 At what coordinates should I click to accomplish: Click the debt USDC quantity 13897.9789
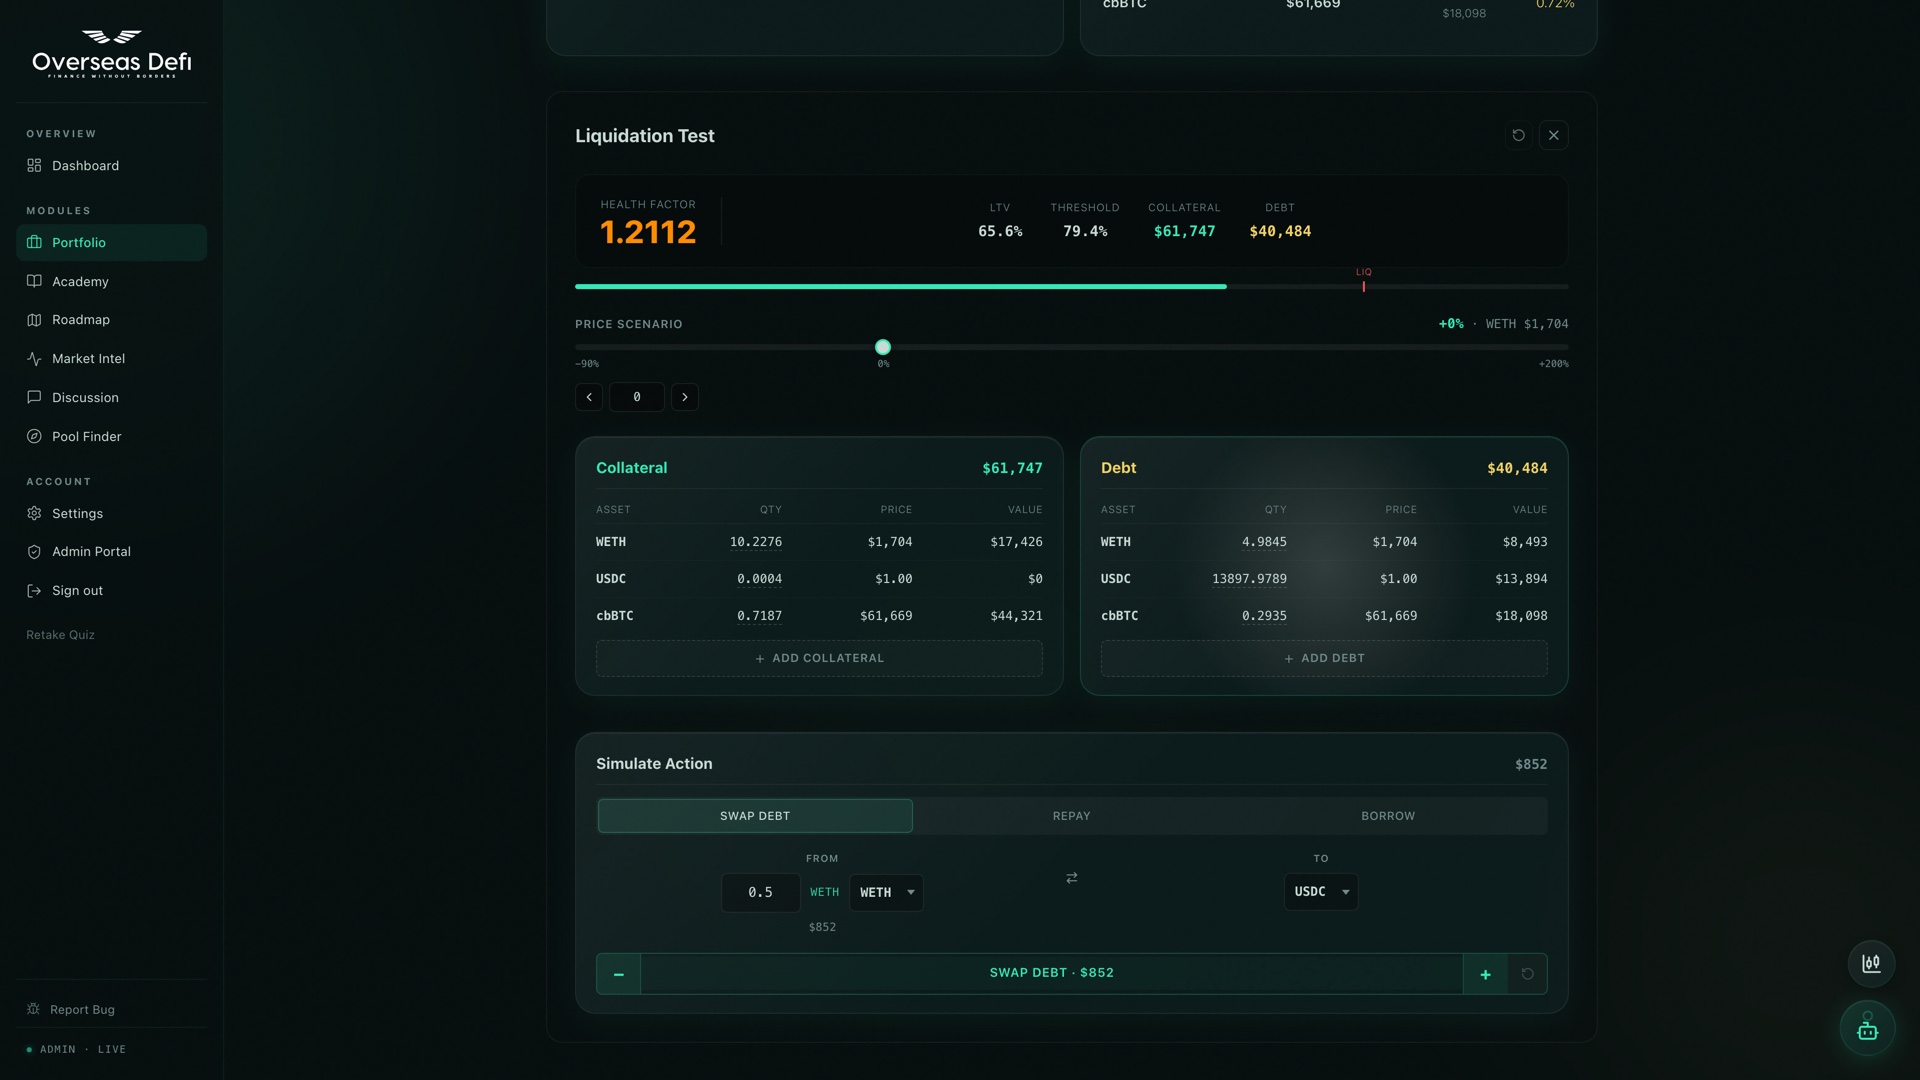pyautogui.click(x=1249, y=579)
